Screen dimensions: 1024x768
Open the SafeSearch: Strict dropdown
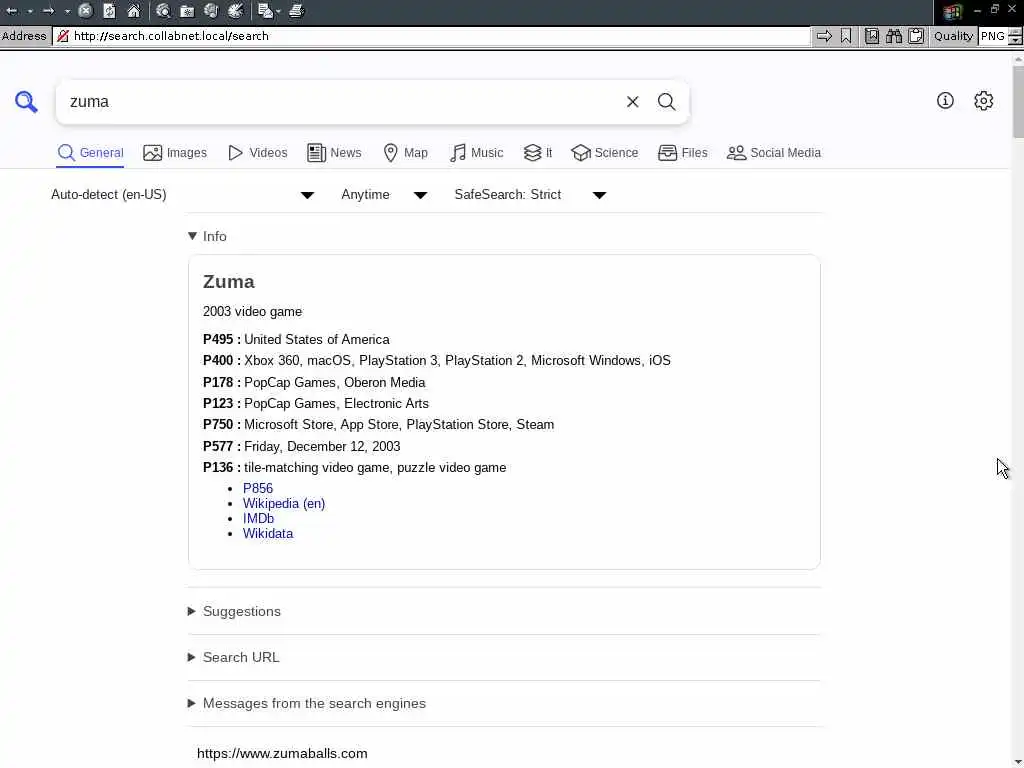530,195
